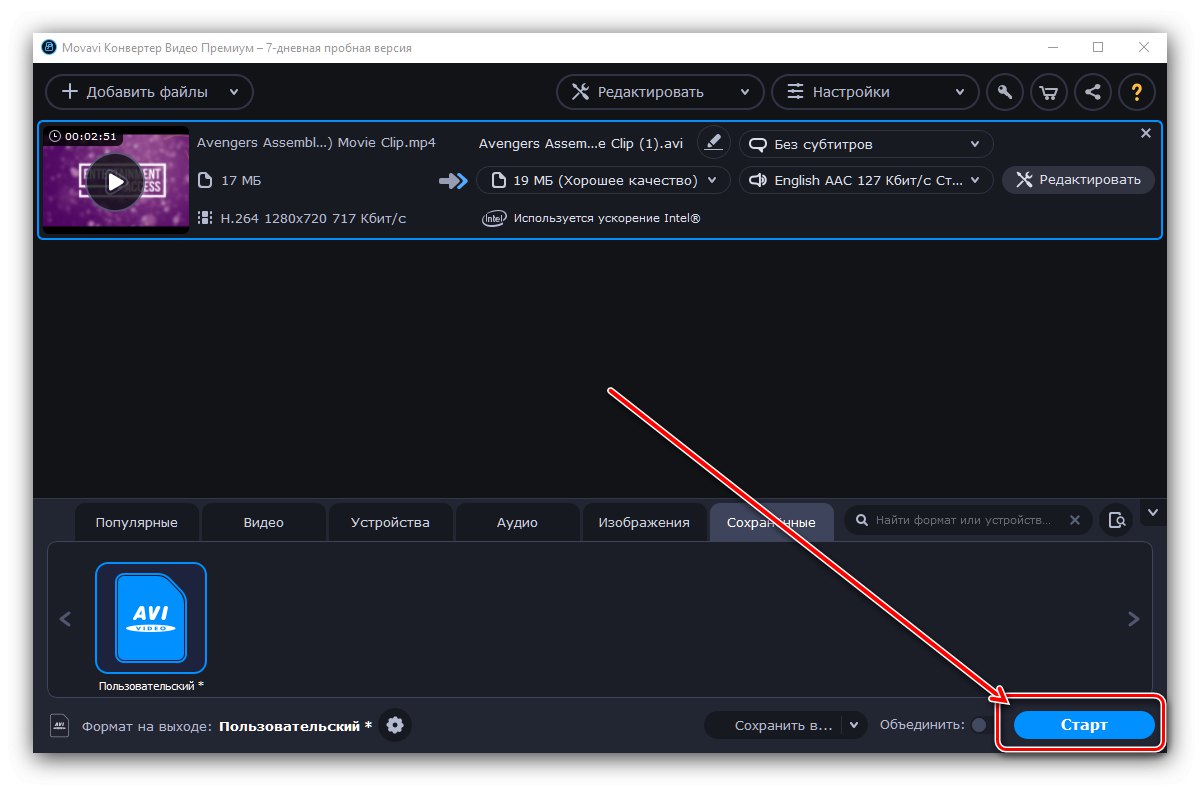1200x786 pixels.
Task: Click the Intel acceleration notice
Action: tap(591, 218)
